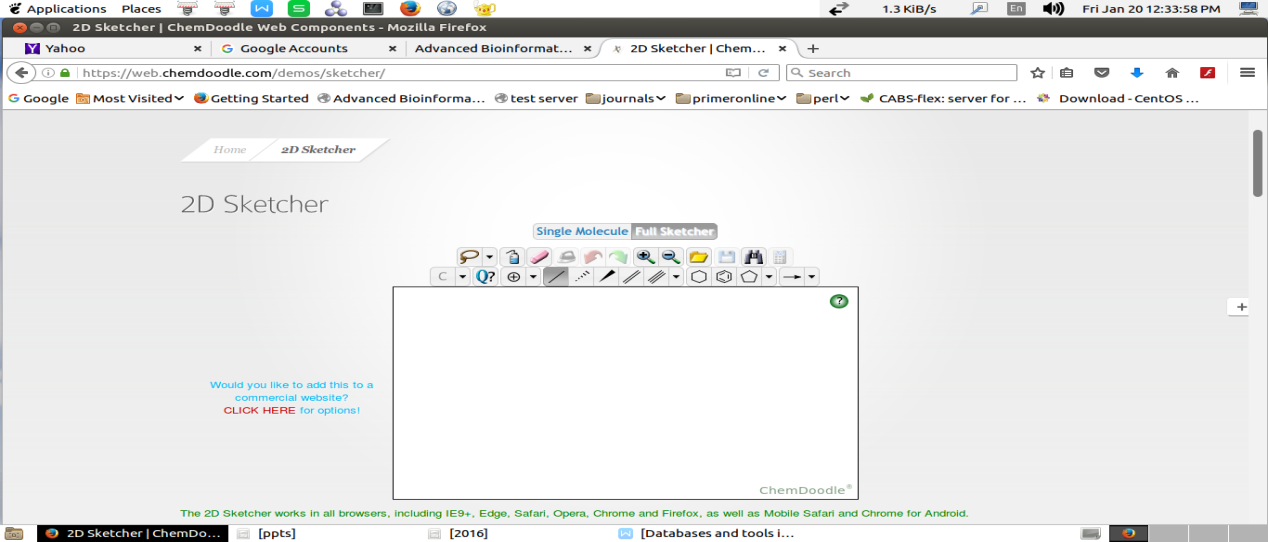Click the Calculate calculator icon
The height and width of the screenshot is (542, 1268).
coord(780,257)
